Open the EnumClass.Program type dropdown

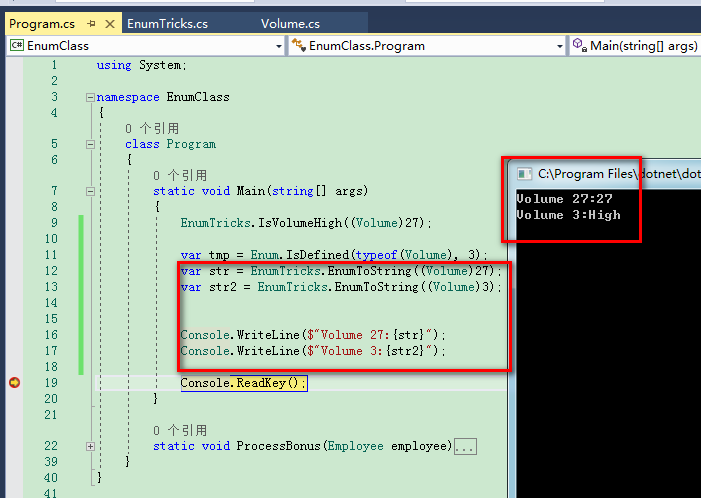point(560,46)
